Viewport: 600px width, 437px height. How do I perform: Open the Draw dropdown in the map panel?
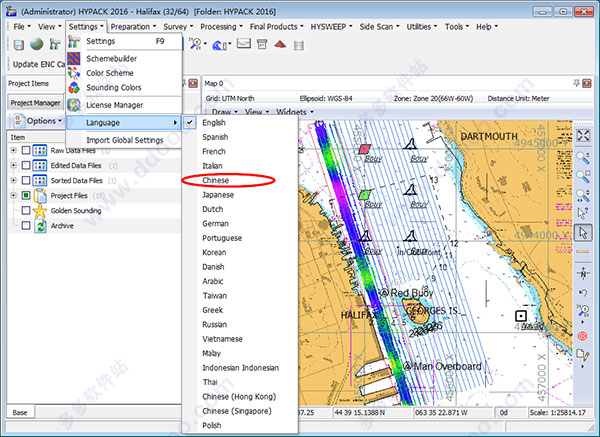coord(225,112)
